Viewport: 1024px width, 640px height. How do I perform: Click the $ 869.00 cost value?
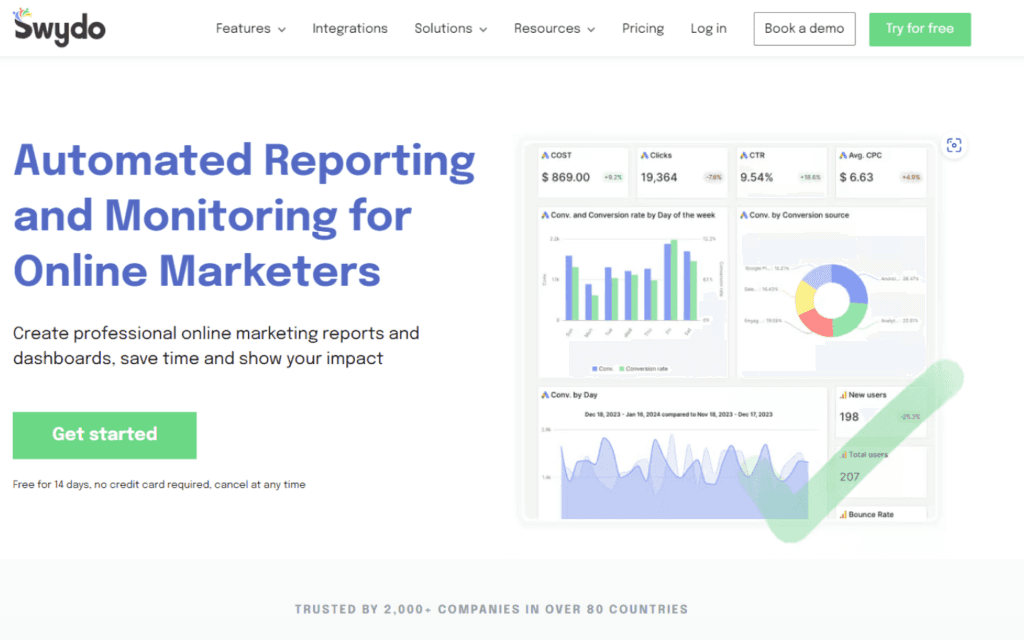(566, 177)
